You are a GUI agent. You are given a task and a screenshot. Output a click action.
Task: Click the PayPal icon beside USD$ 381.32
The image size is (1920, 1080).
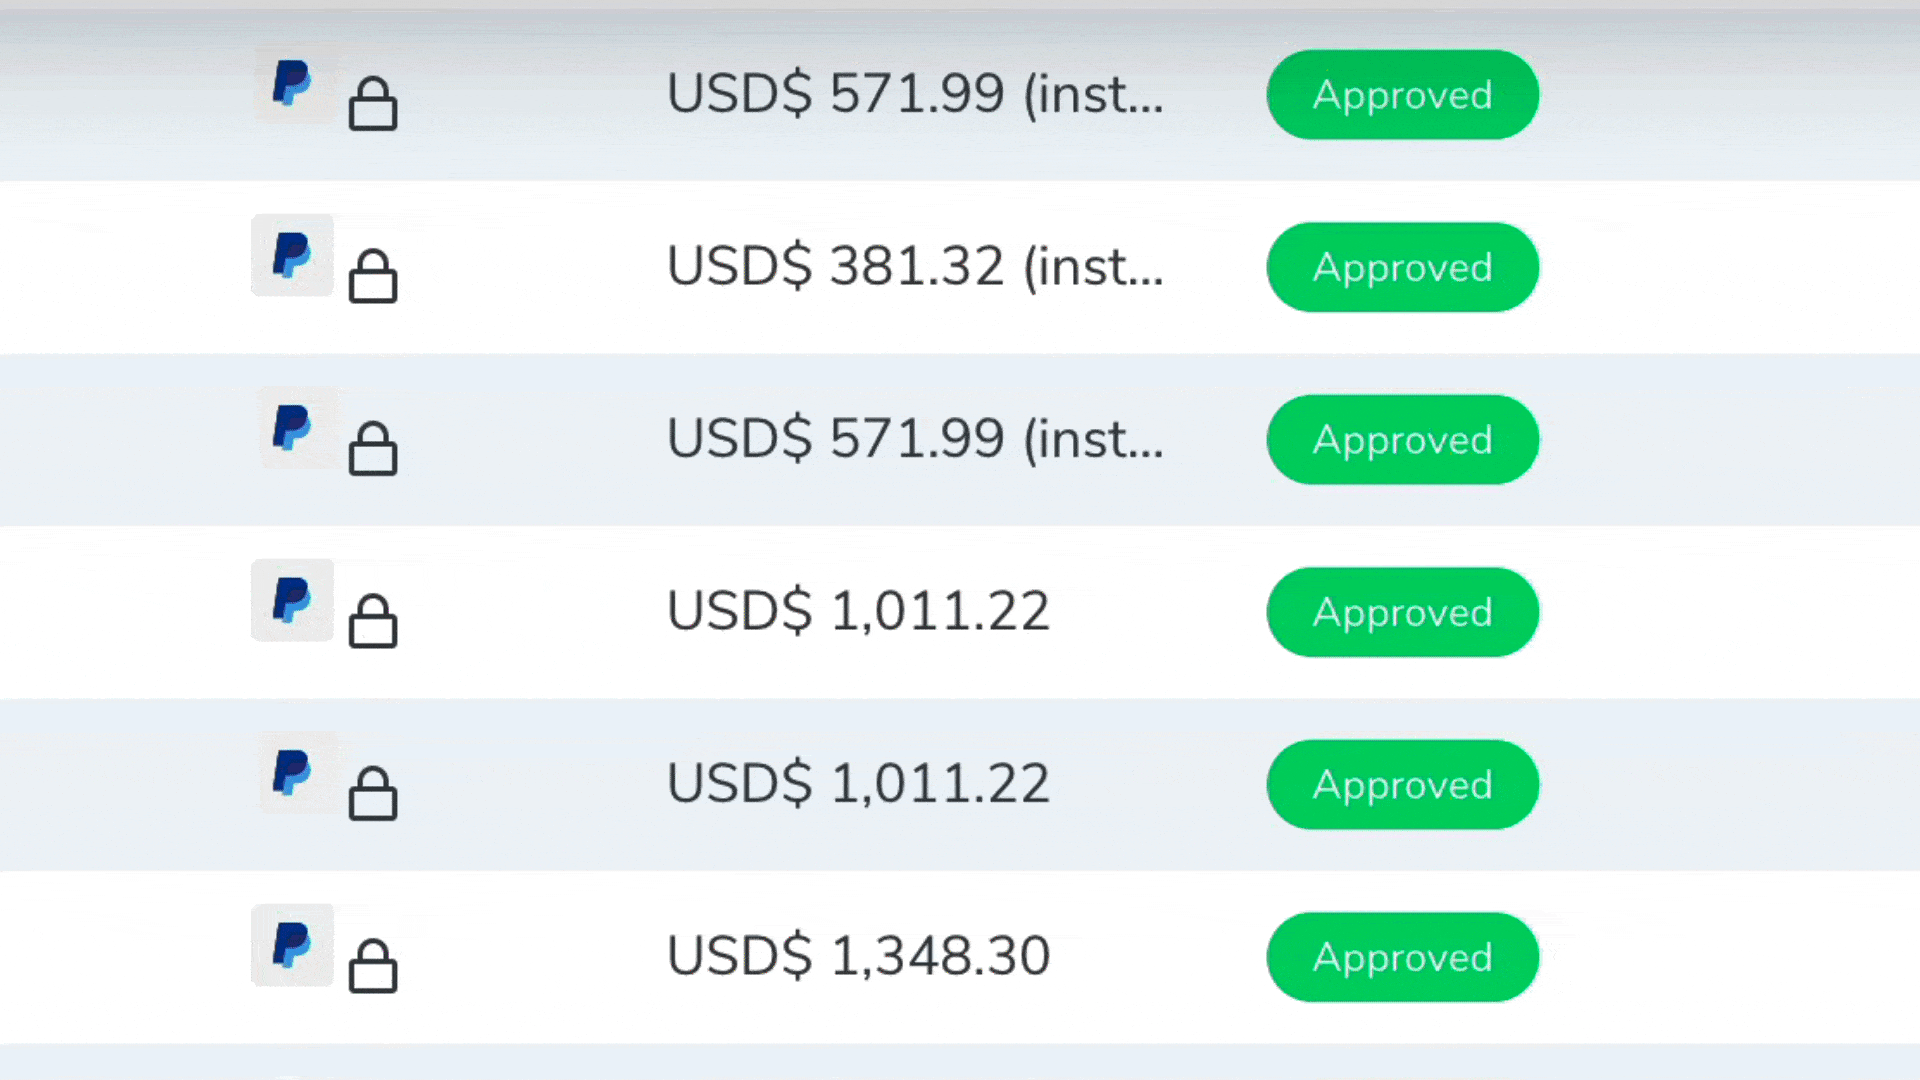pos(291,255)
